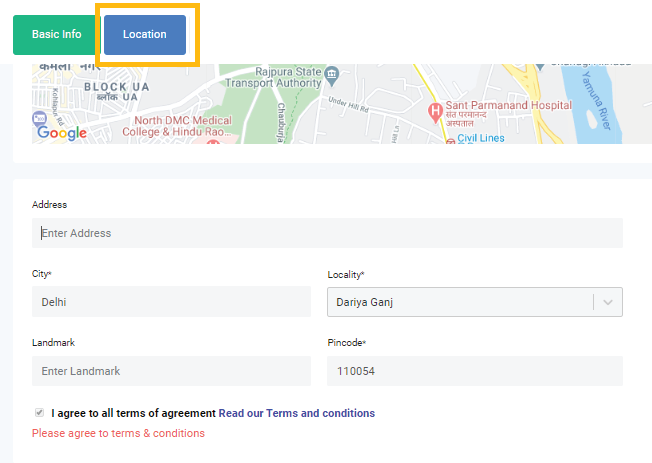Viewport: 652px width, 463px height.
Task: Click Civil Lines metro label on map
Action: [x=481, y=138]
